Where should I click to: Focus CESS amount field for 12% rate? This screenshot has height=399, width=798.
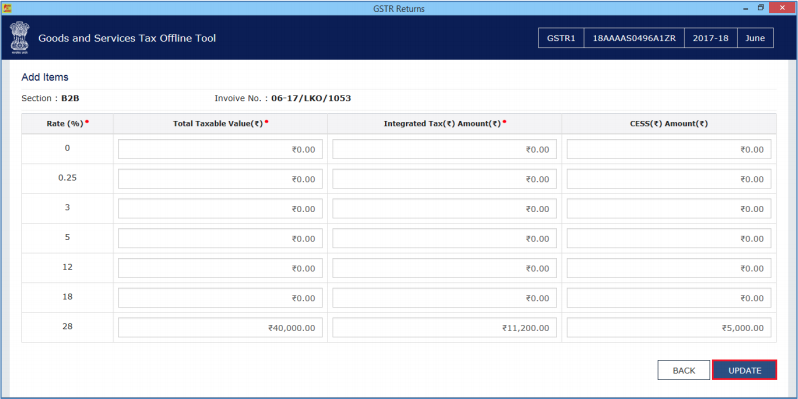point(669,268)
